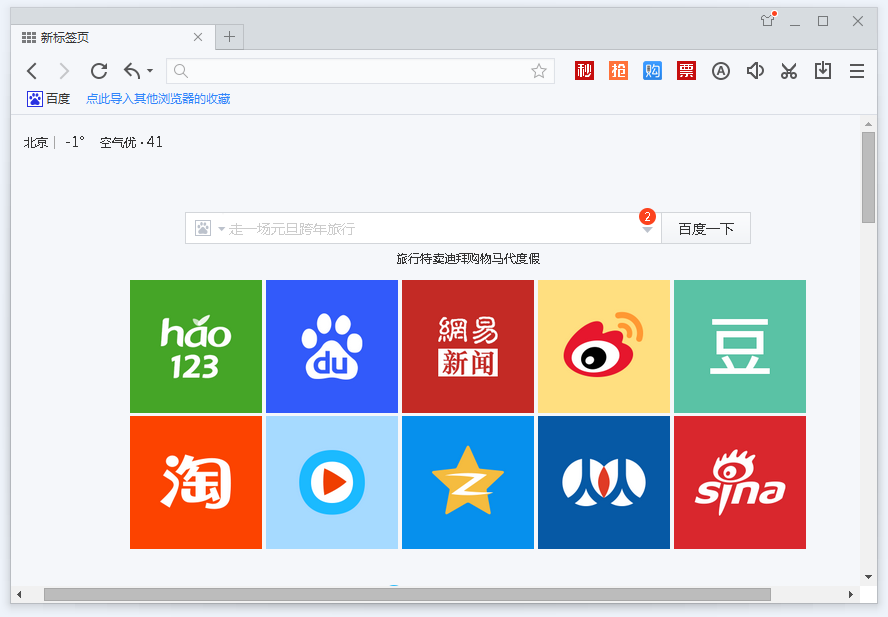
Task: Click the undo closed tab arrow
Action: pos(132,71)
